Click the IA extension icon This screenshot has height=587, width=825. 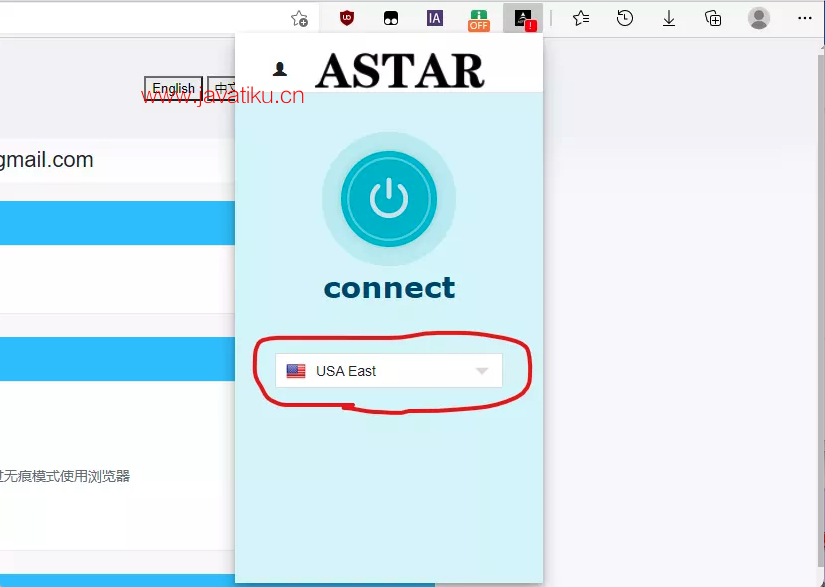tap(434, 18)
